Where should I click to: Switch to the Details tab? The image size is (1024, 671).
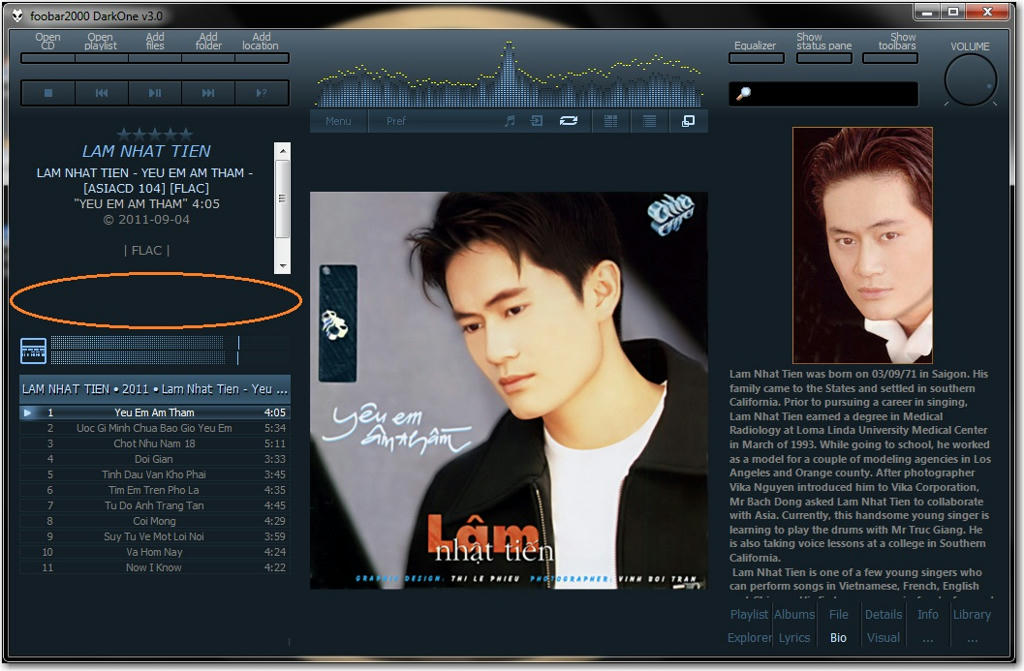883,614
